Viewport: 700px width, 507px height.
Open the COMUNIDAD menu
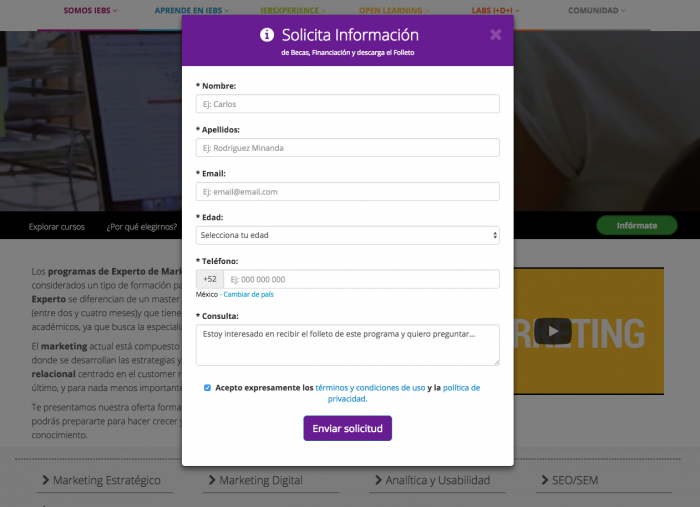pos(596,11)
